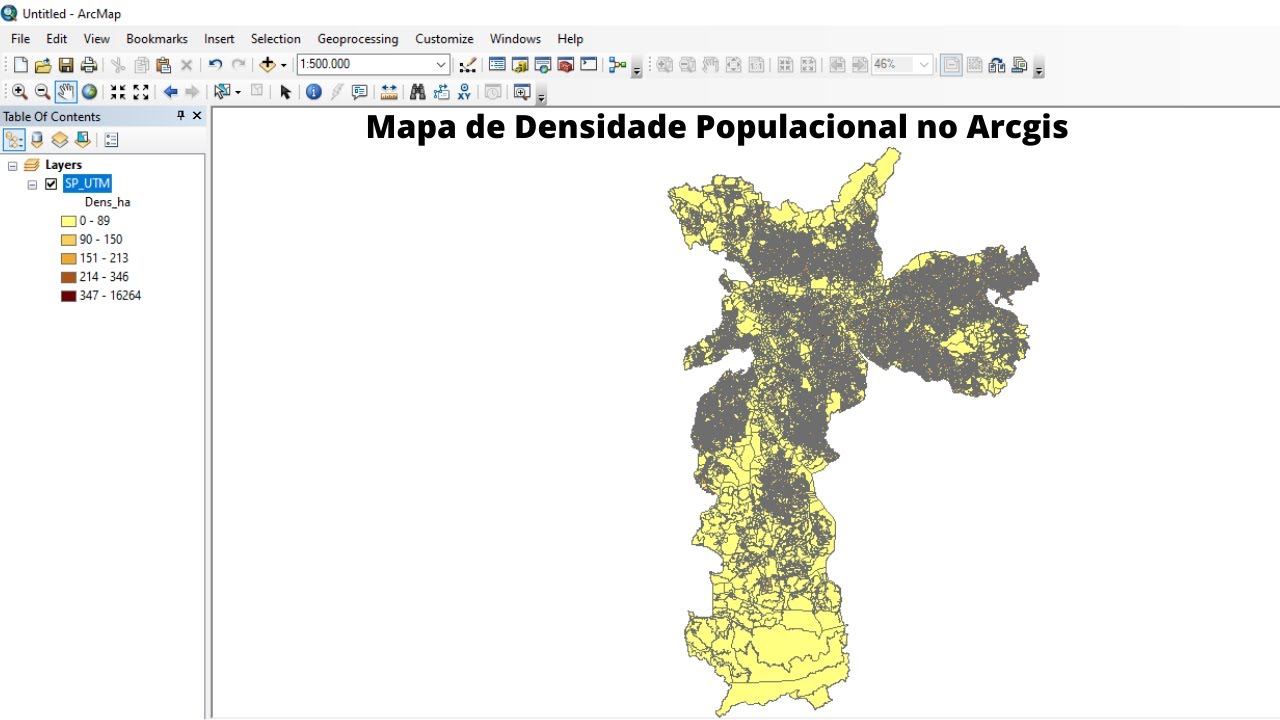Open the layout zoom 46% dropdown
Image resolution: width=1280 pixels, height=720 pixels.
coord(924,64)
